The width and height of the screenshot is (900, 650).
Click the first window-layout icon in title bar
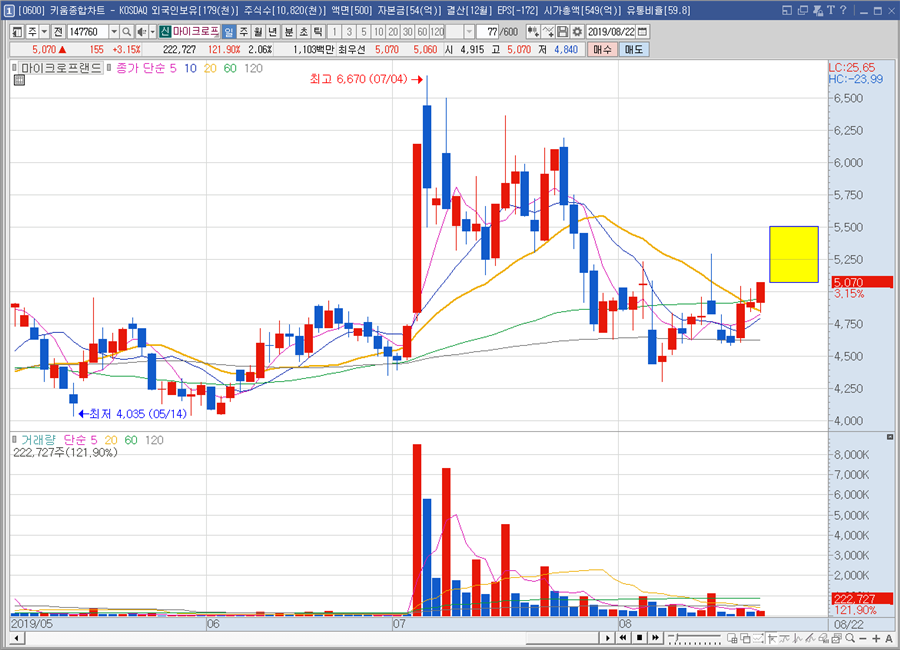tap(788, 10)
